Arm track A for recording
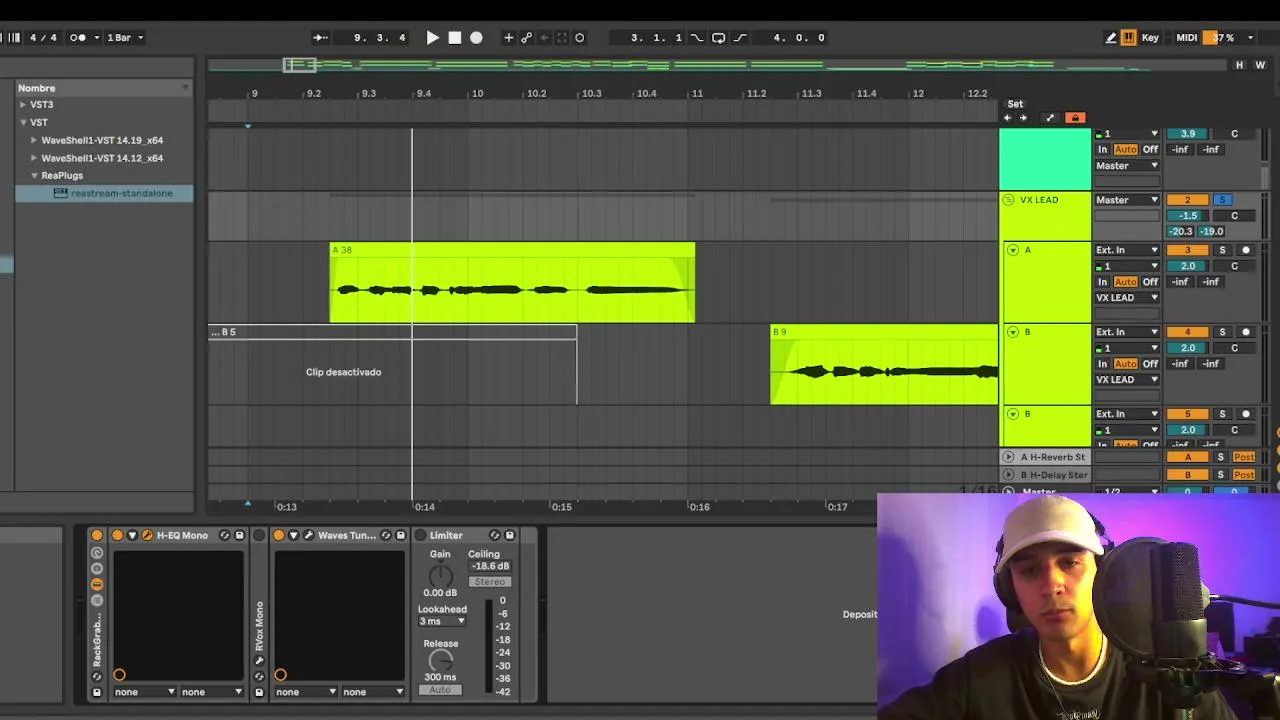Screen dimensions: 1280x720 (1245, 250)
